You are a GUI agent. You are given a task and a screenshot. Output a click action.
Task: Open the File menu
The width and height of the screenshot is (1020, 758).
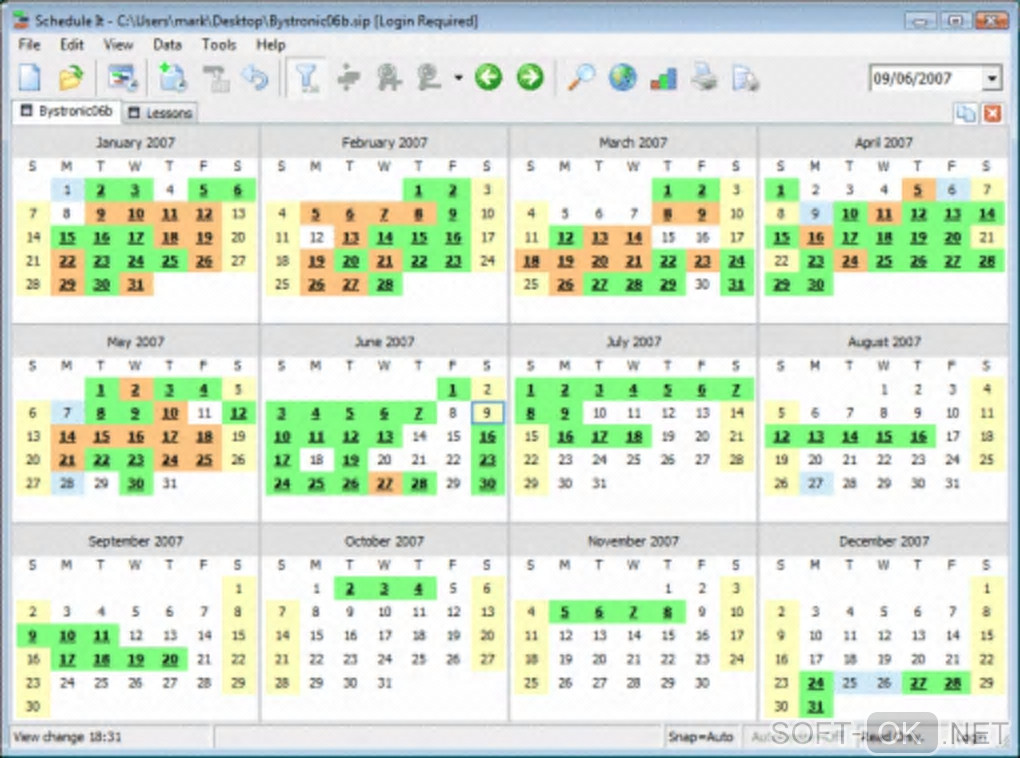coord(29,45)
